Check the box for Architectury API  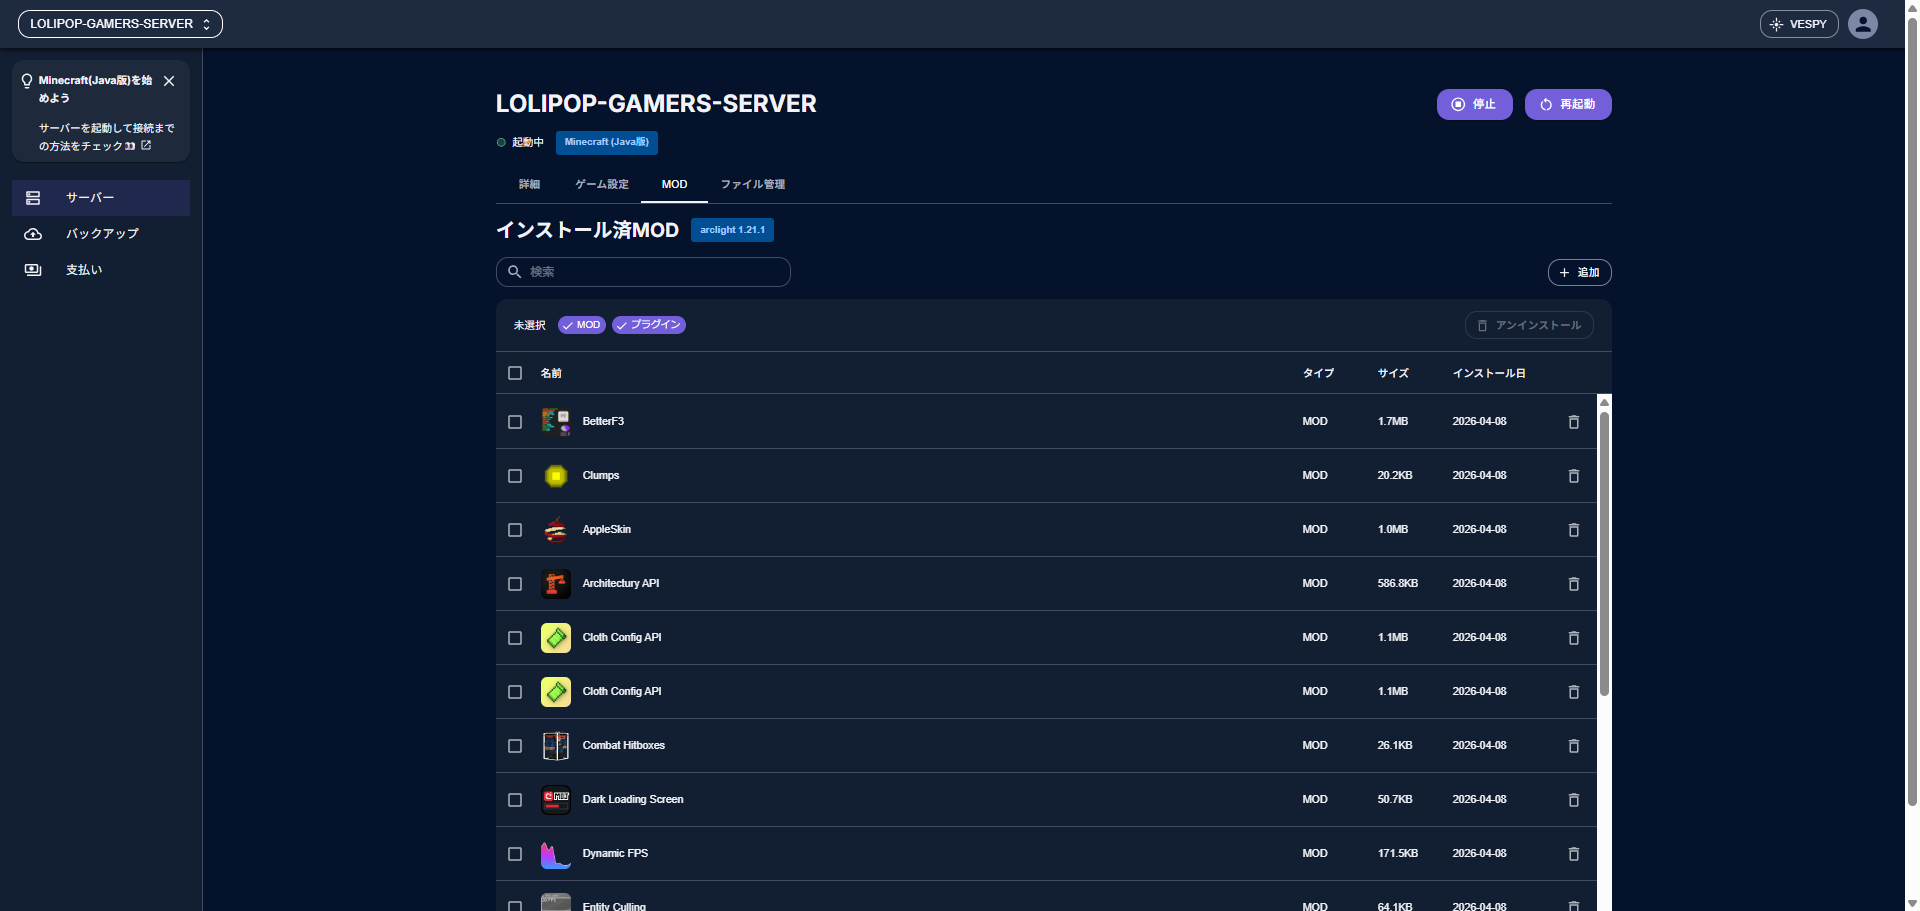(x=515, y=584)
